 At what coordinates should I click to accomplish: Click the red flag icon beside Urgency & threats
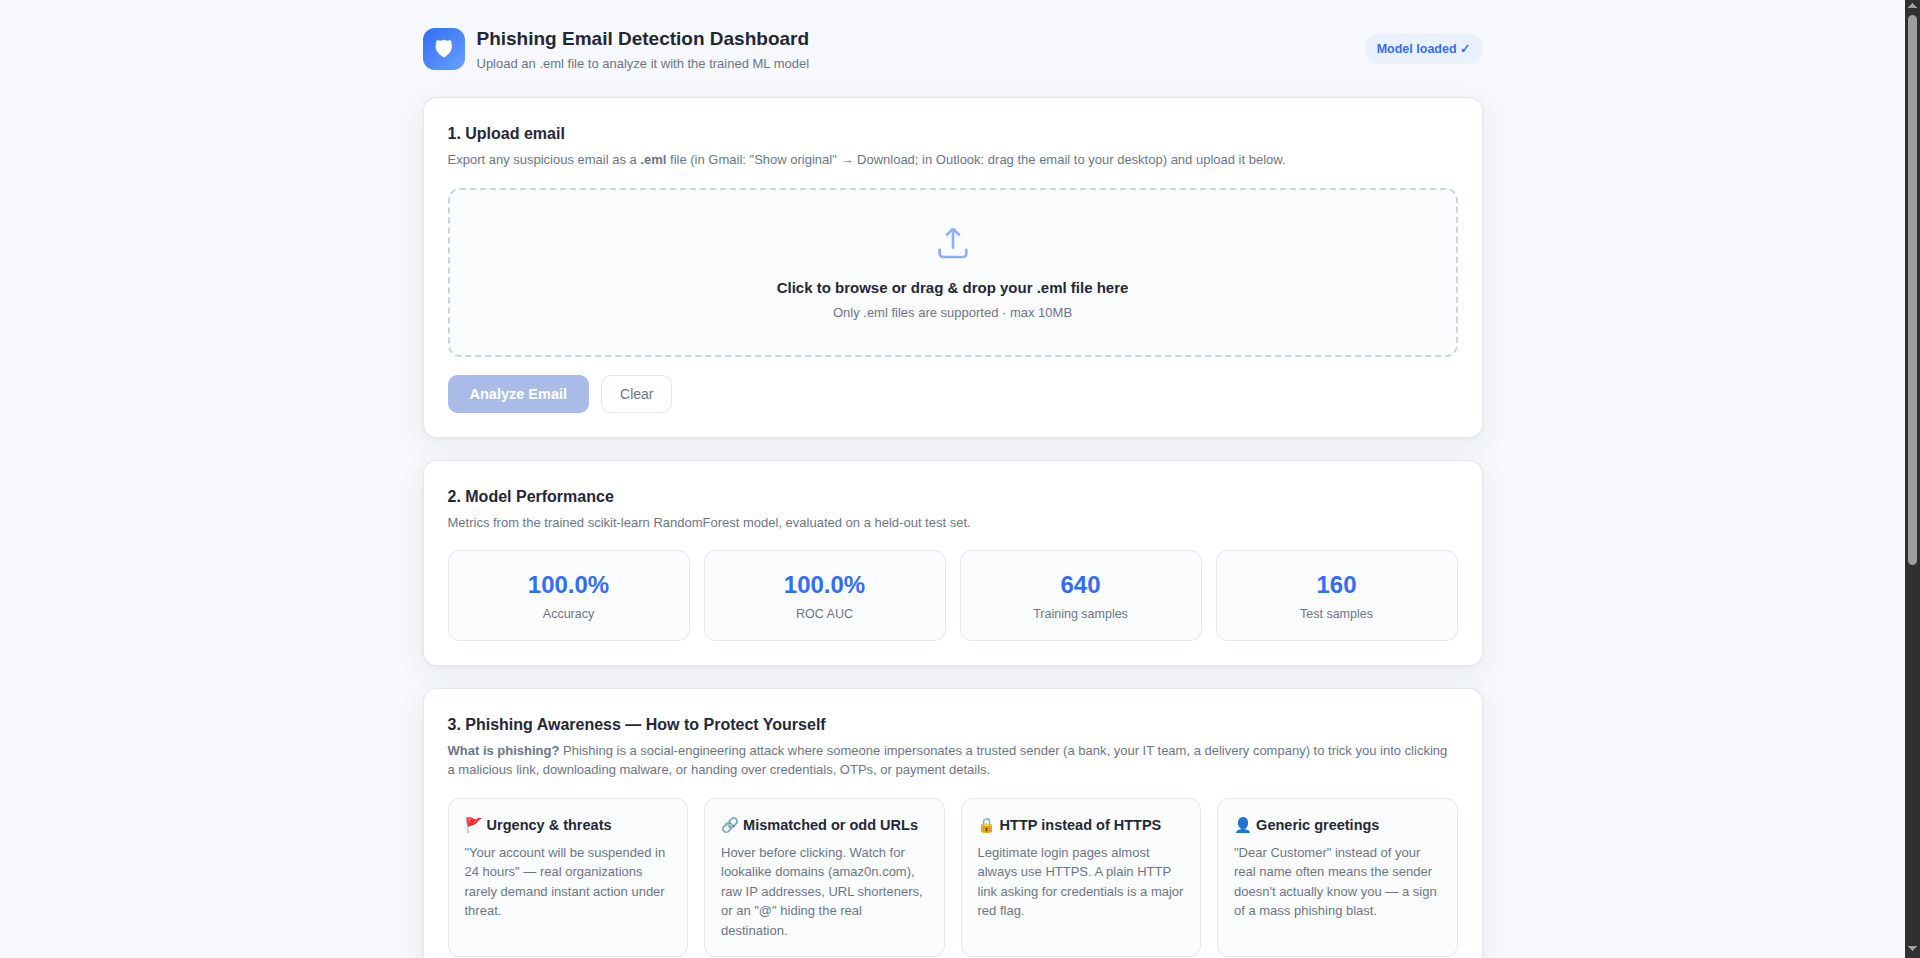(x=473, y=825)
